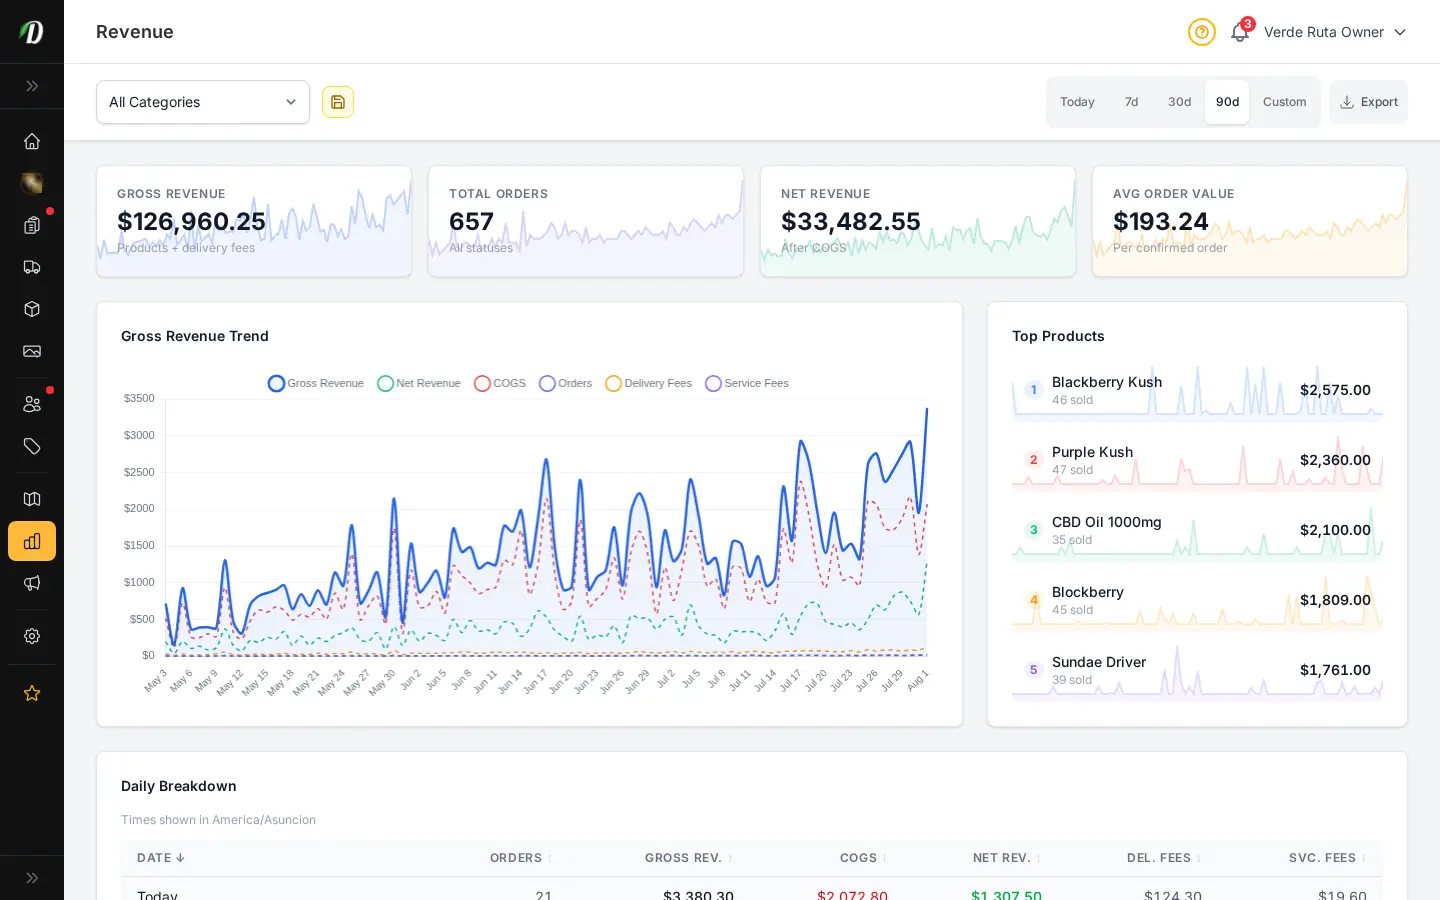Open the Home icon in sidebar
1440x900 pixels.
click(32, 141)
